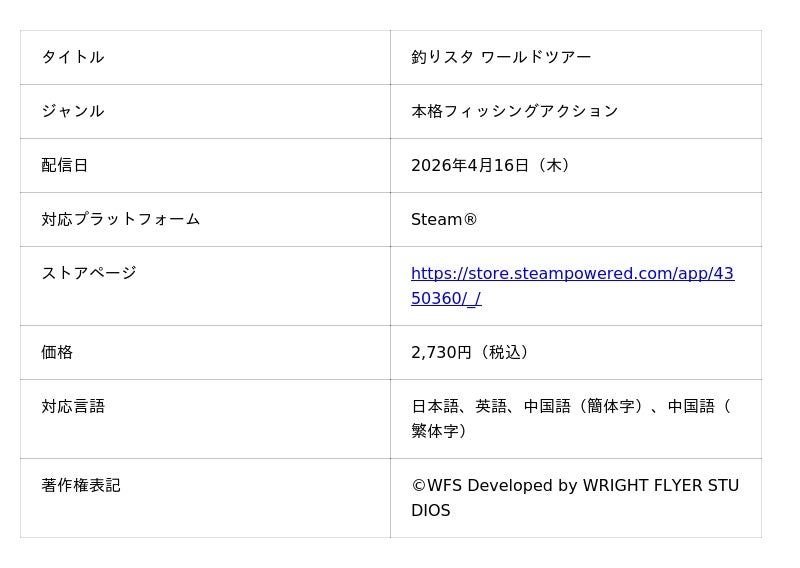Click the 繁体字 text in languages
This screenshot has width=800, height=568.
[x=435, y=431]
